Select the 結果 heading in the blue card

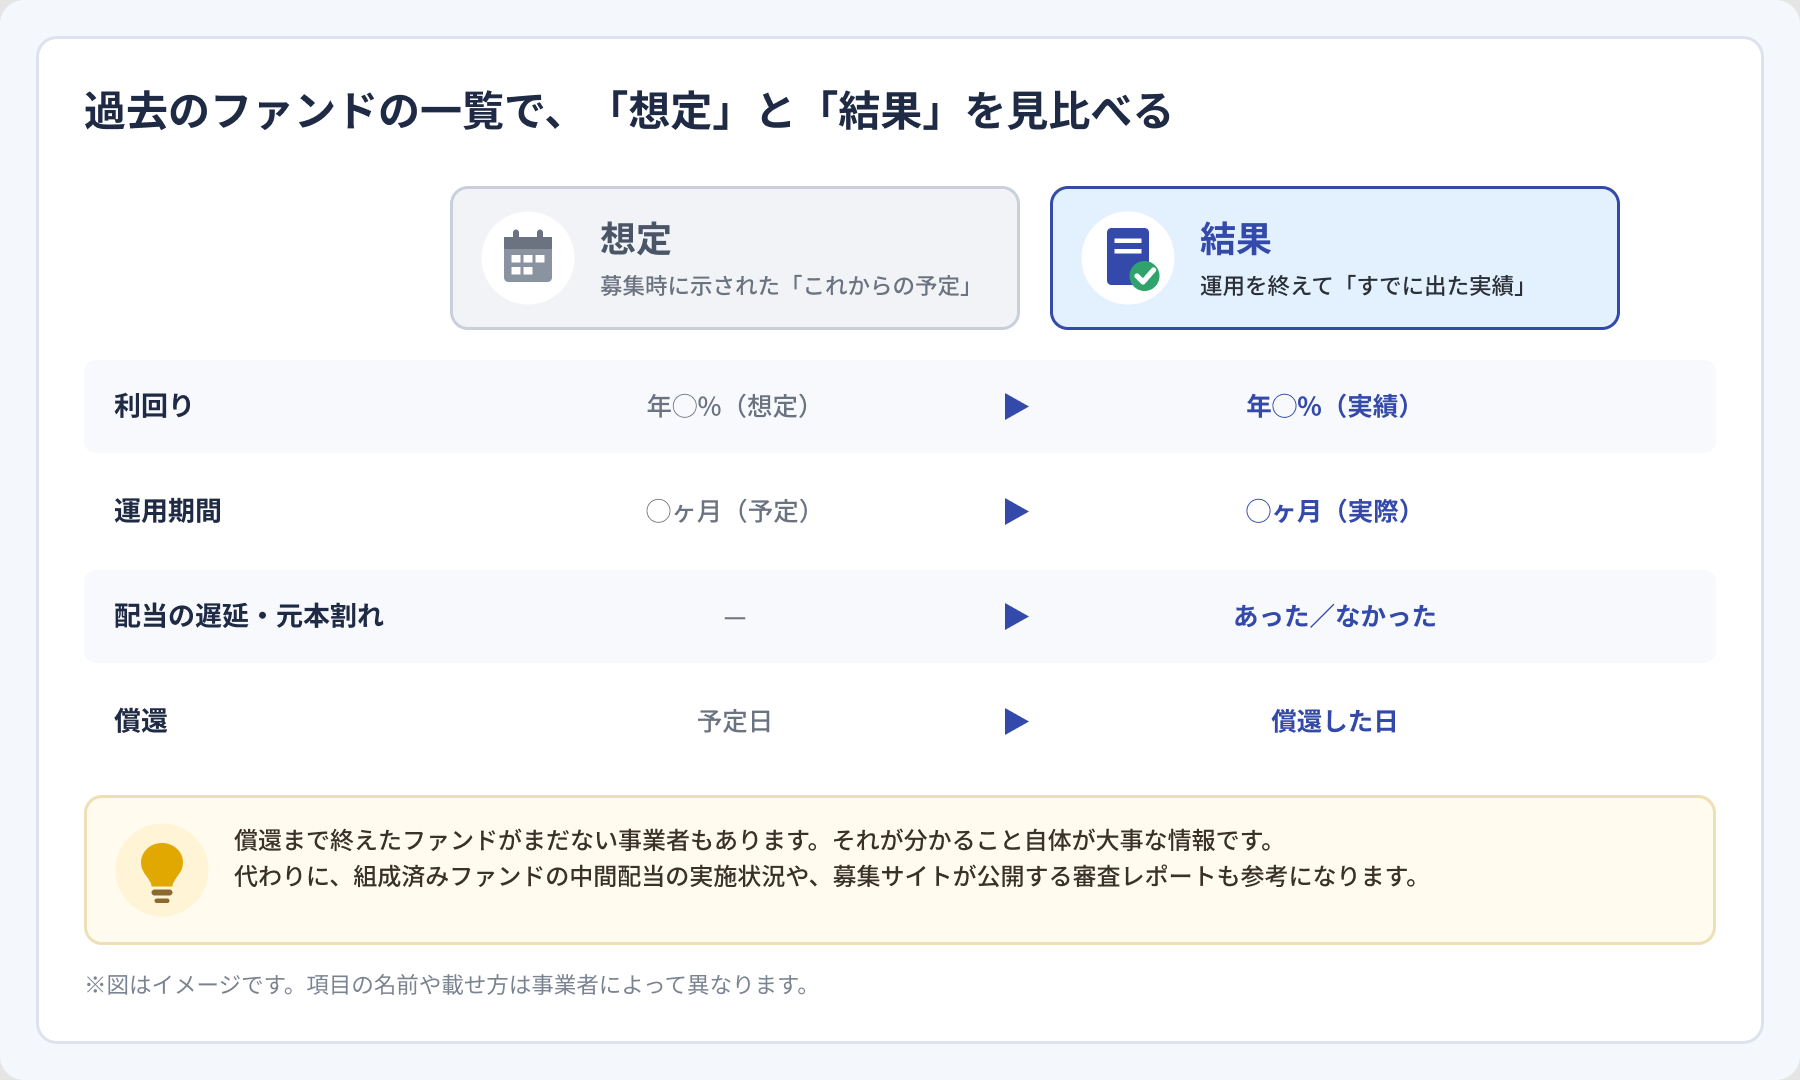(1236, 240)
